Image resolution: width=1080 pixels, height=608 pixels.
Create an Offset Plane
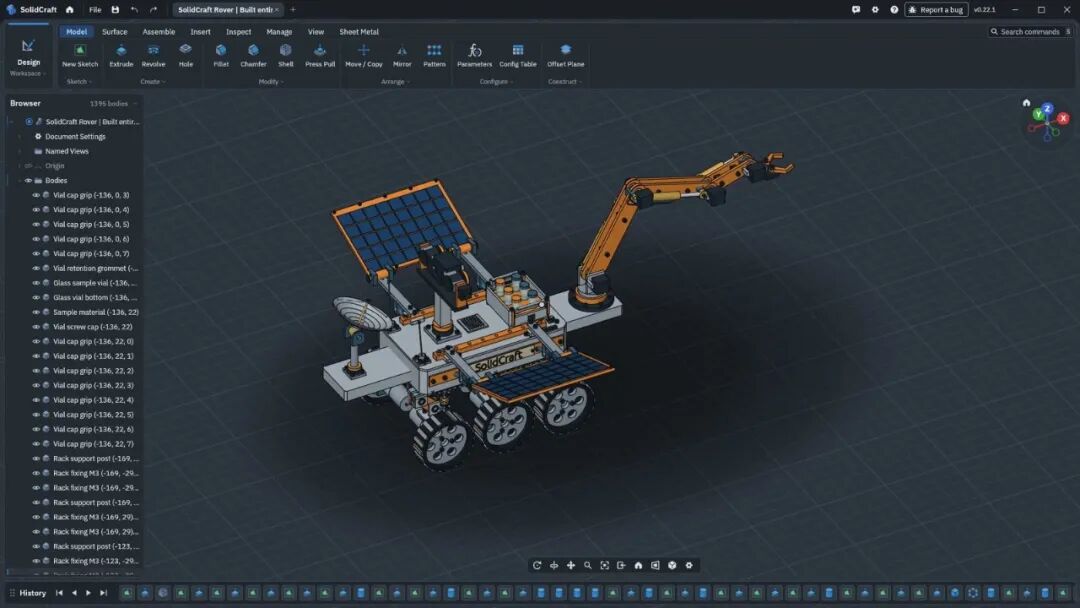[x=565, y=56]
